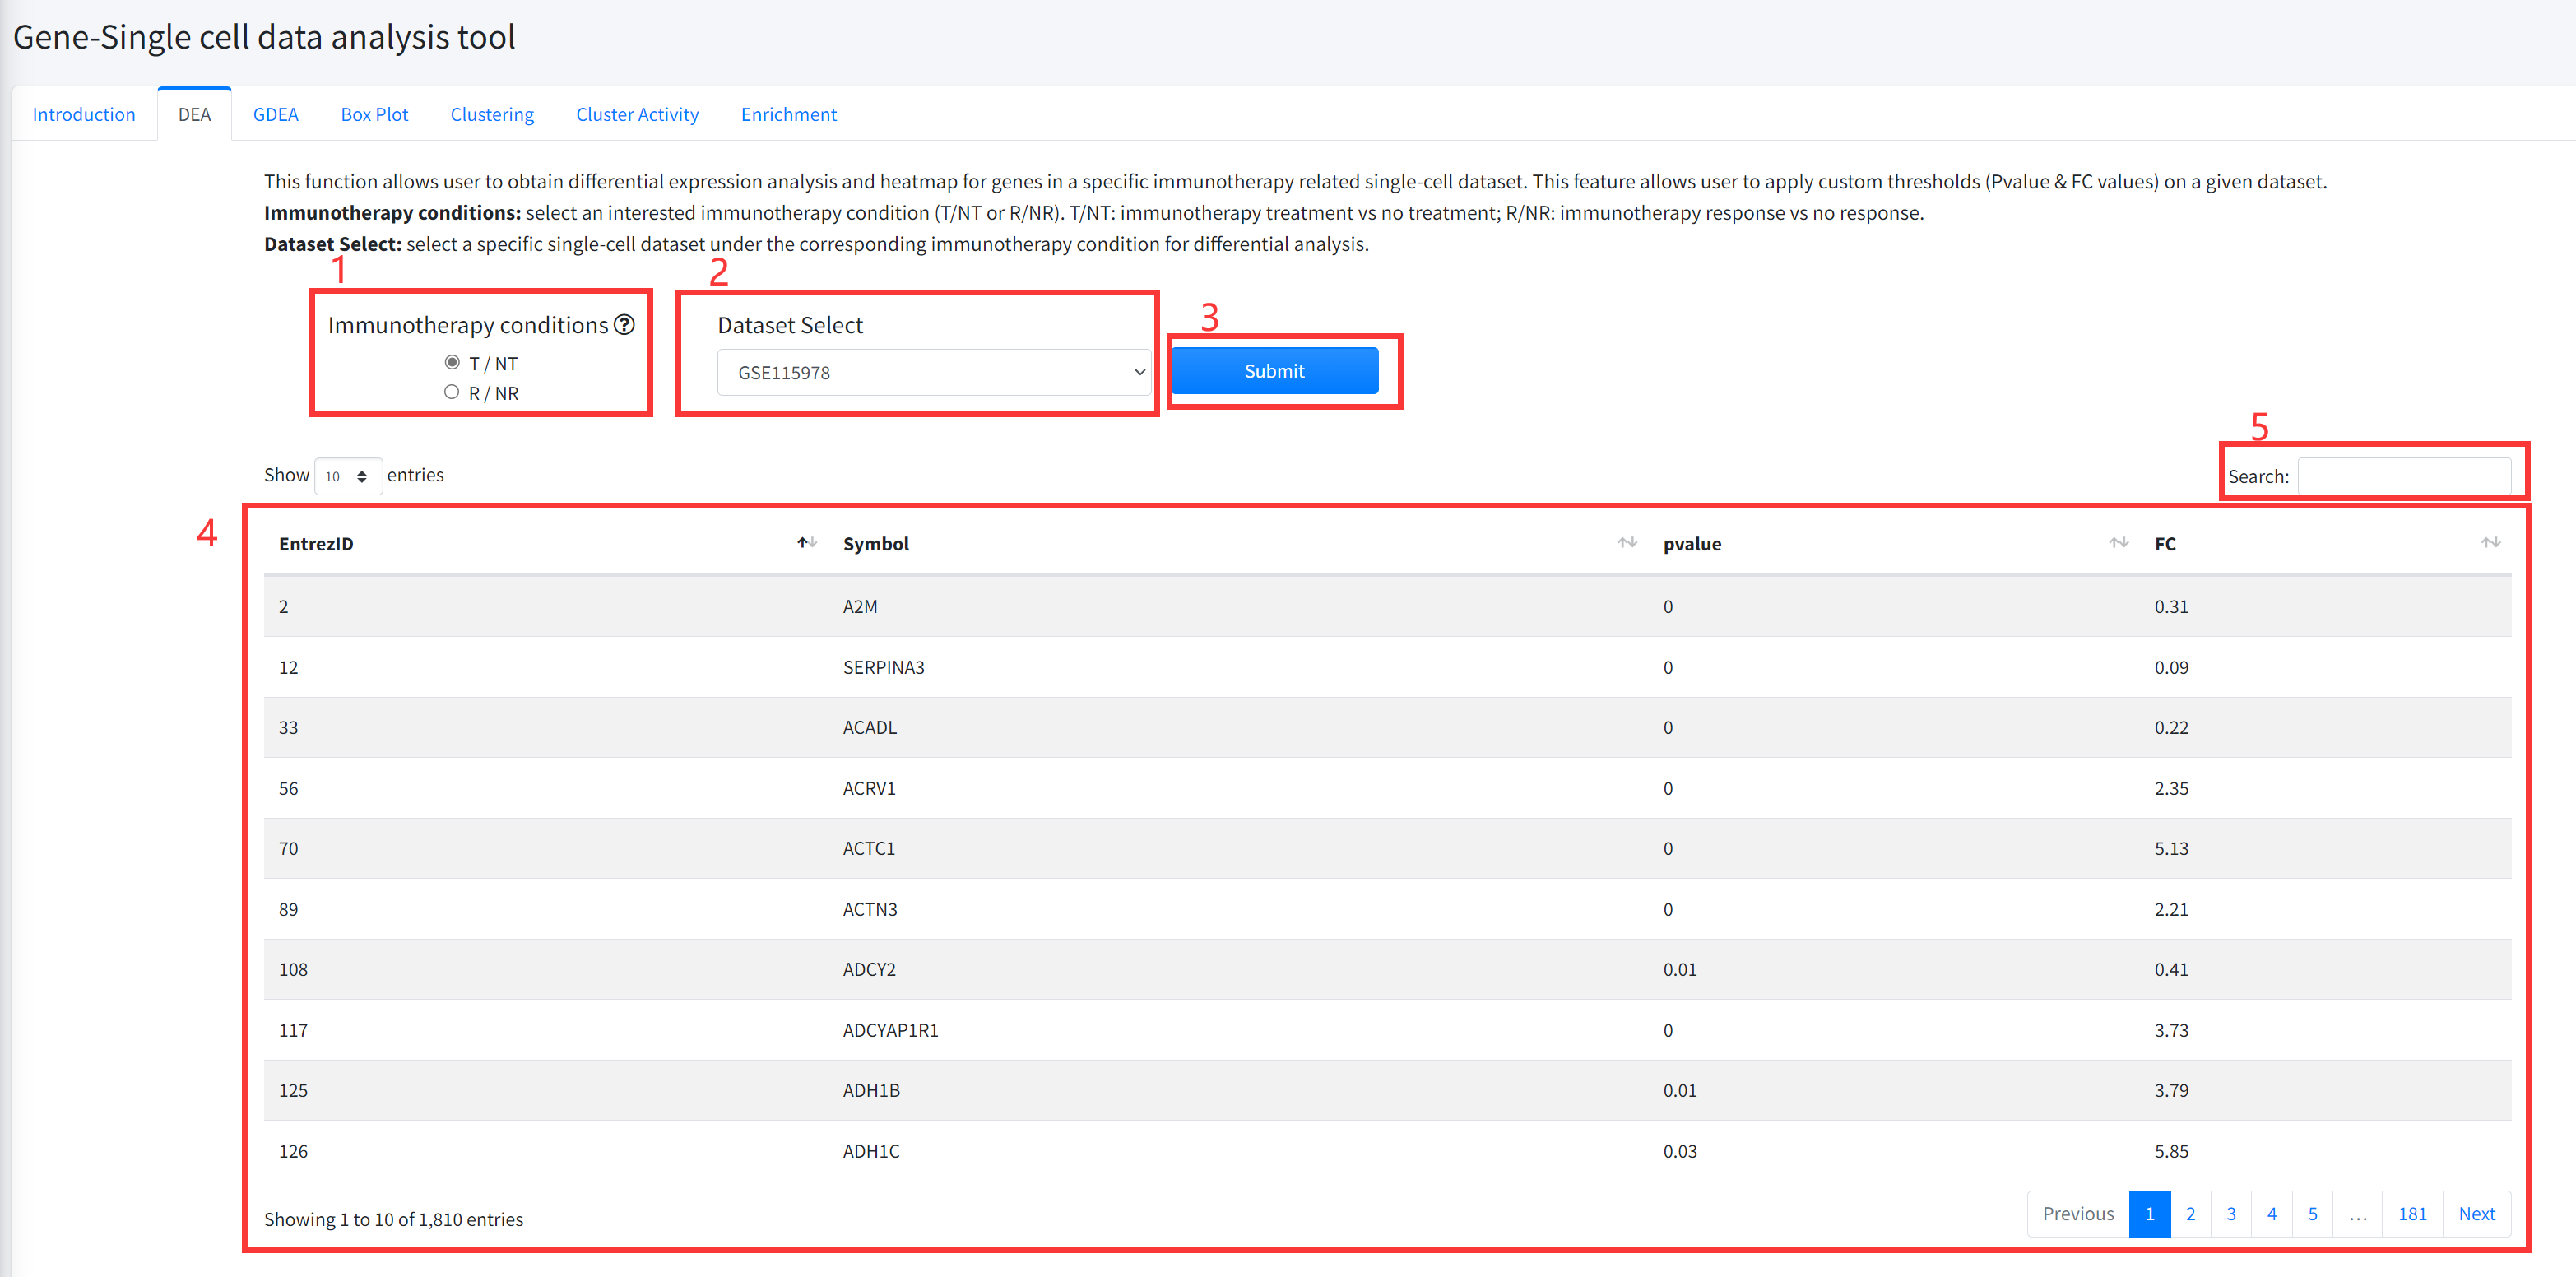This screenshot has width=2576, height=1277.
Task: Click the Immunotherapy conditions help icon
Action: pos(624,324)
